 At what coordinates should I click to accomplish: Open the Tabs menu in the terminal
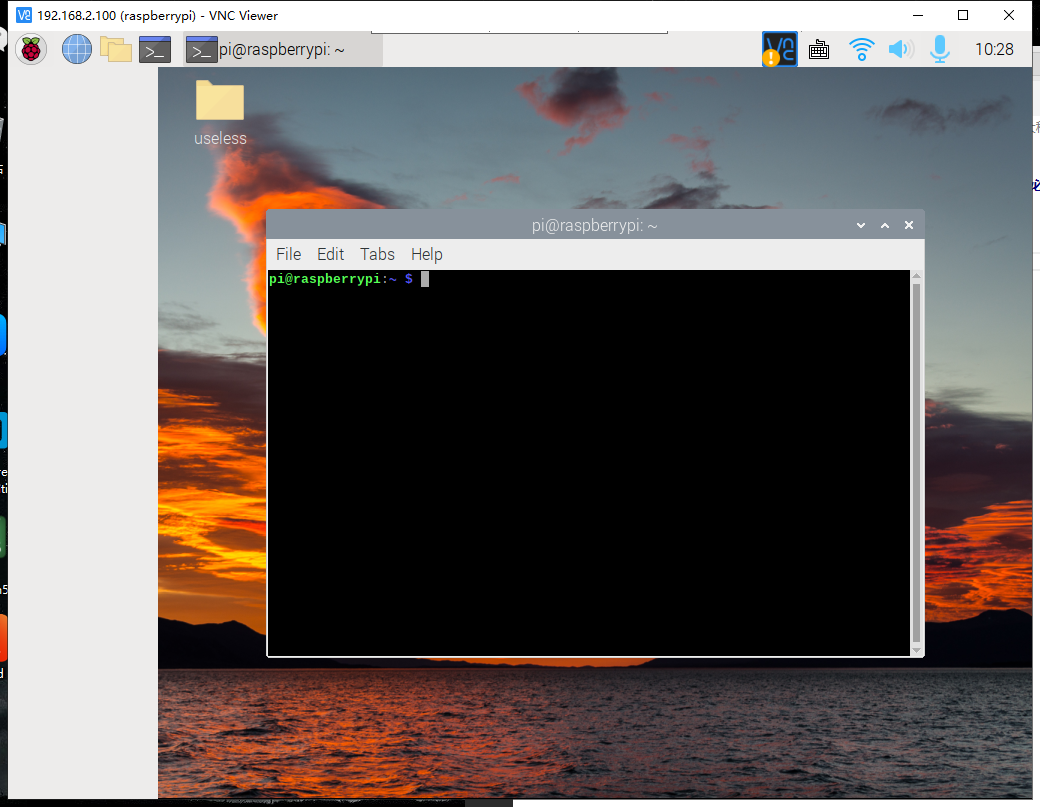(x=377, y=254)
